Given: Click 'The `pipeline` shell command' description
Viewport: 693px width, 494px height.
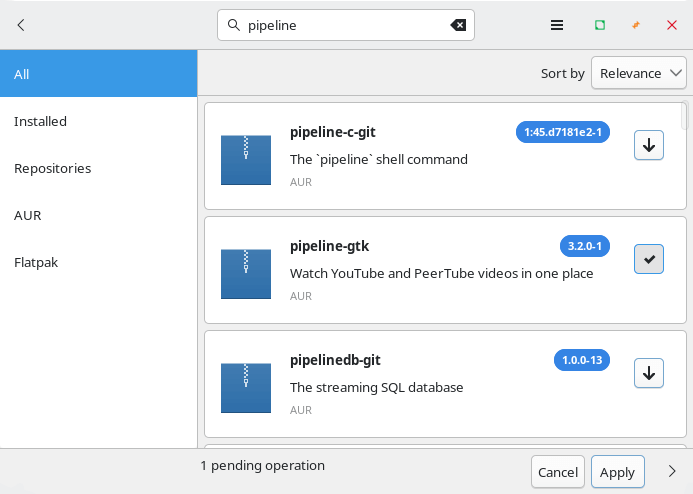Looking at the screenshot, I should tap(379, 160).
